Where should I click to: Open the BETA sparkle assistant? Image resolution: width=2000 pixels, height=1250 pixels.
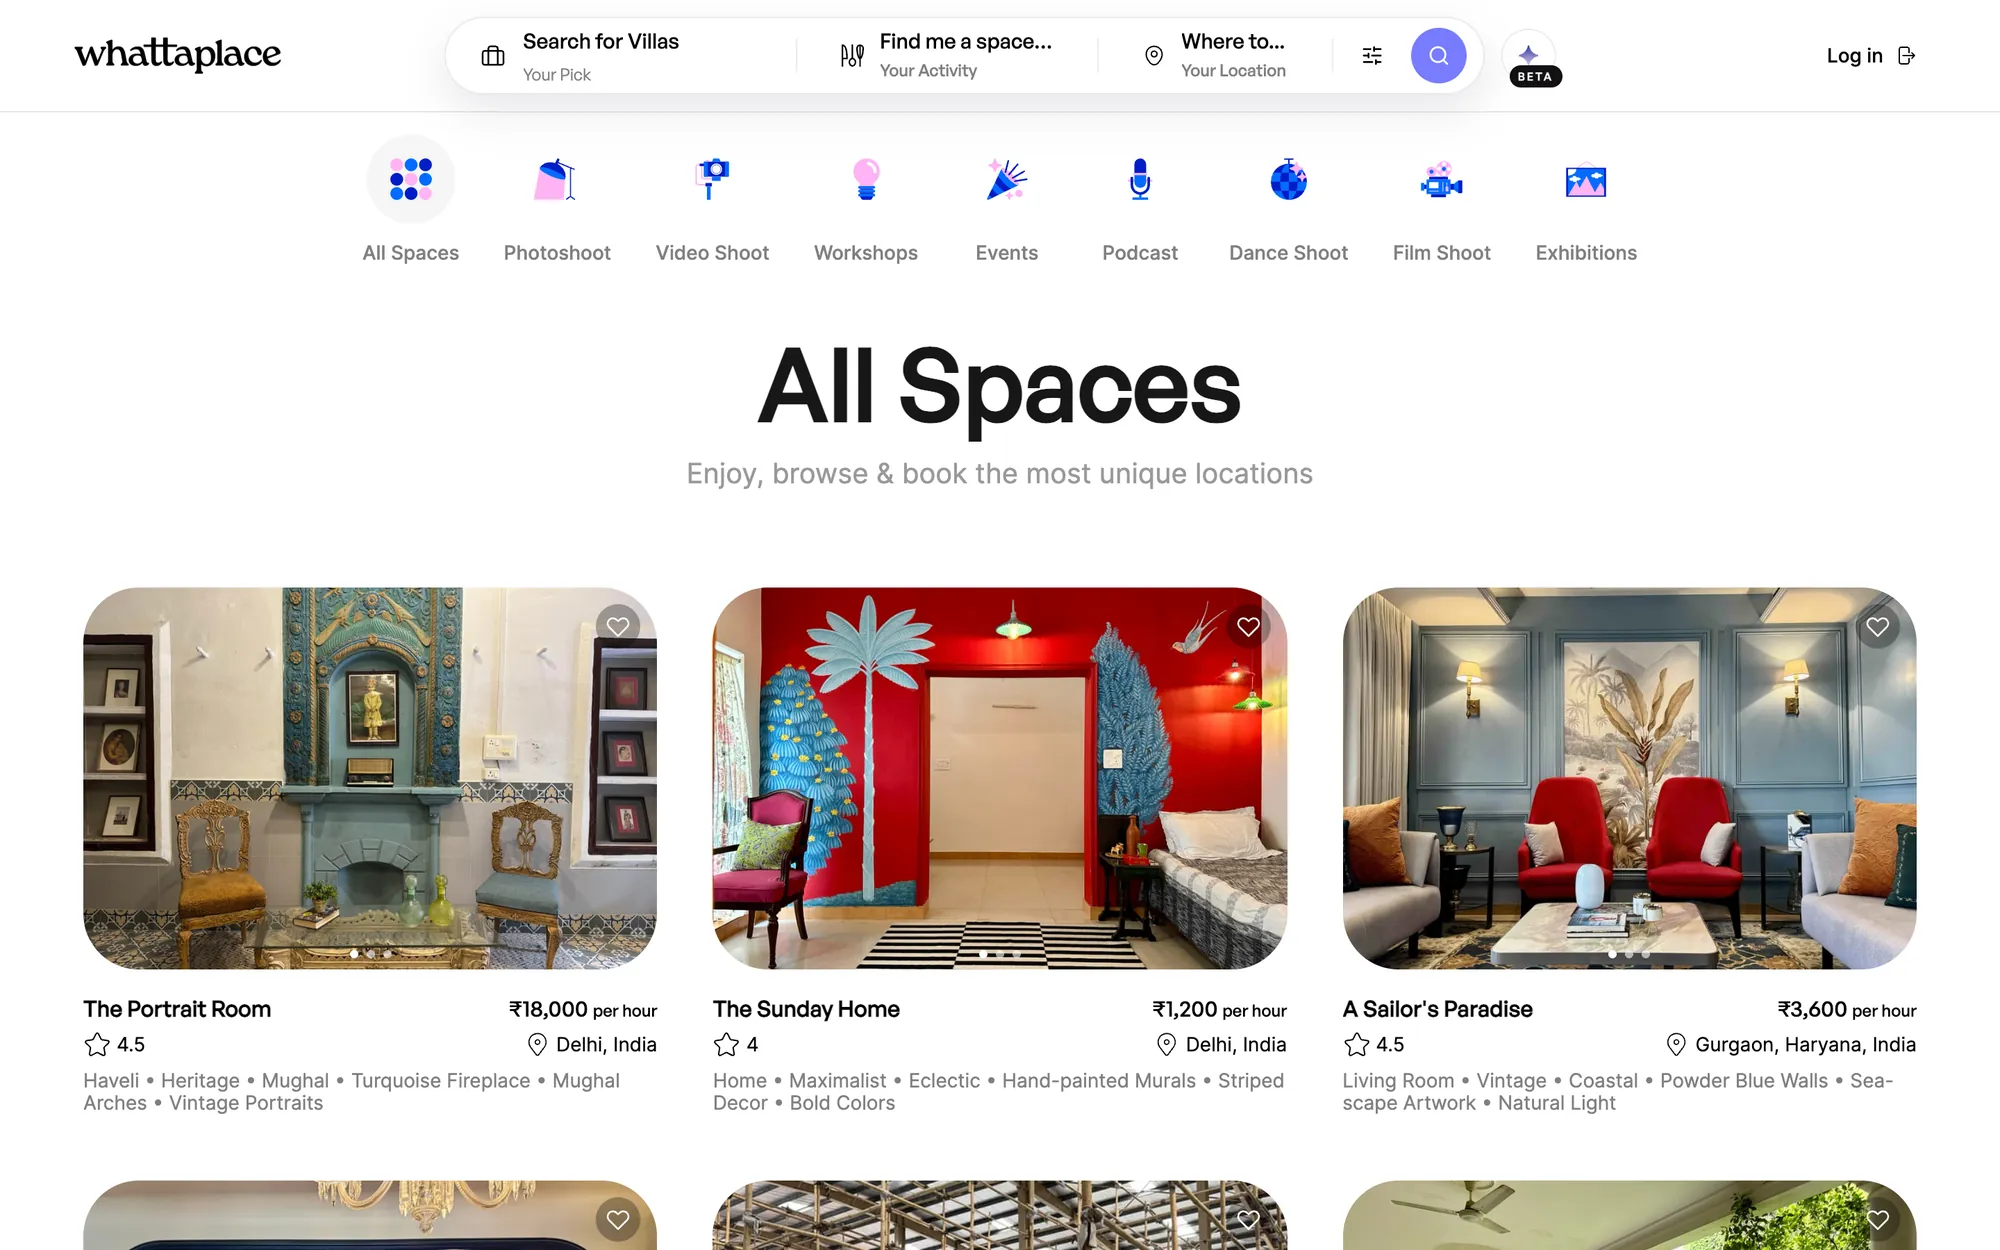1529,56
